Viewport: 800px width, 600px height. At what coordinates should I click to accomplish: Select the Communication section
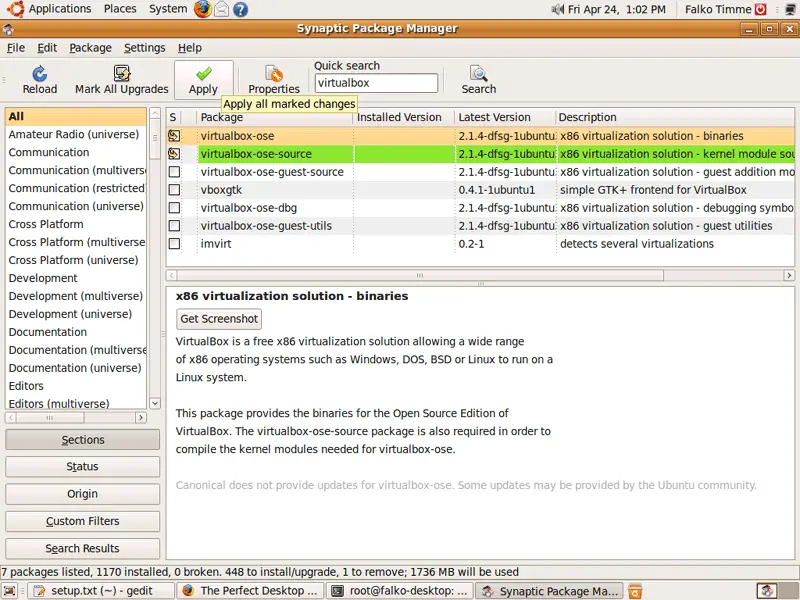[76, 152]
